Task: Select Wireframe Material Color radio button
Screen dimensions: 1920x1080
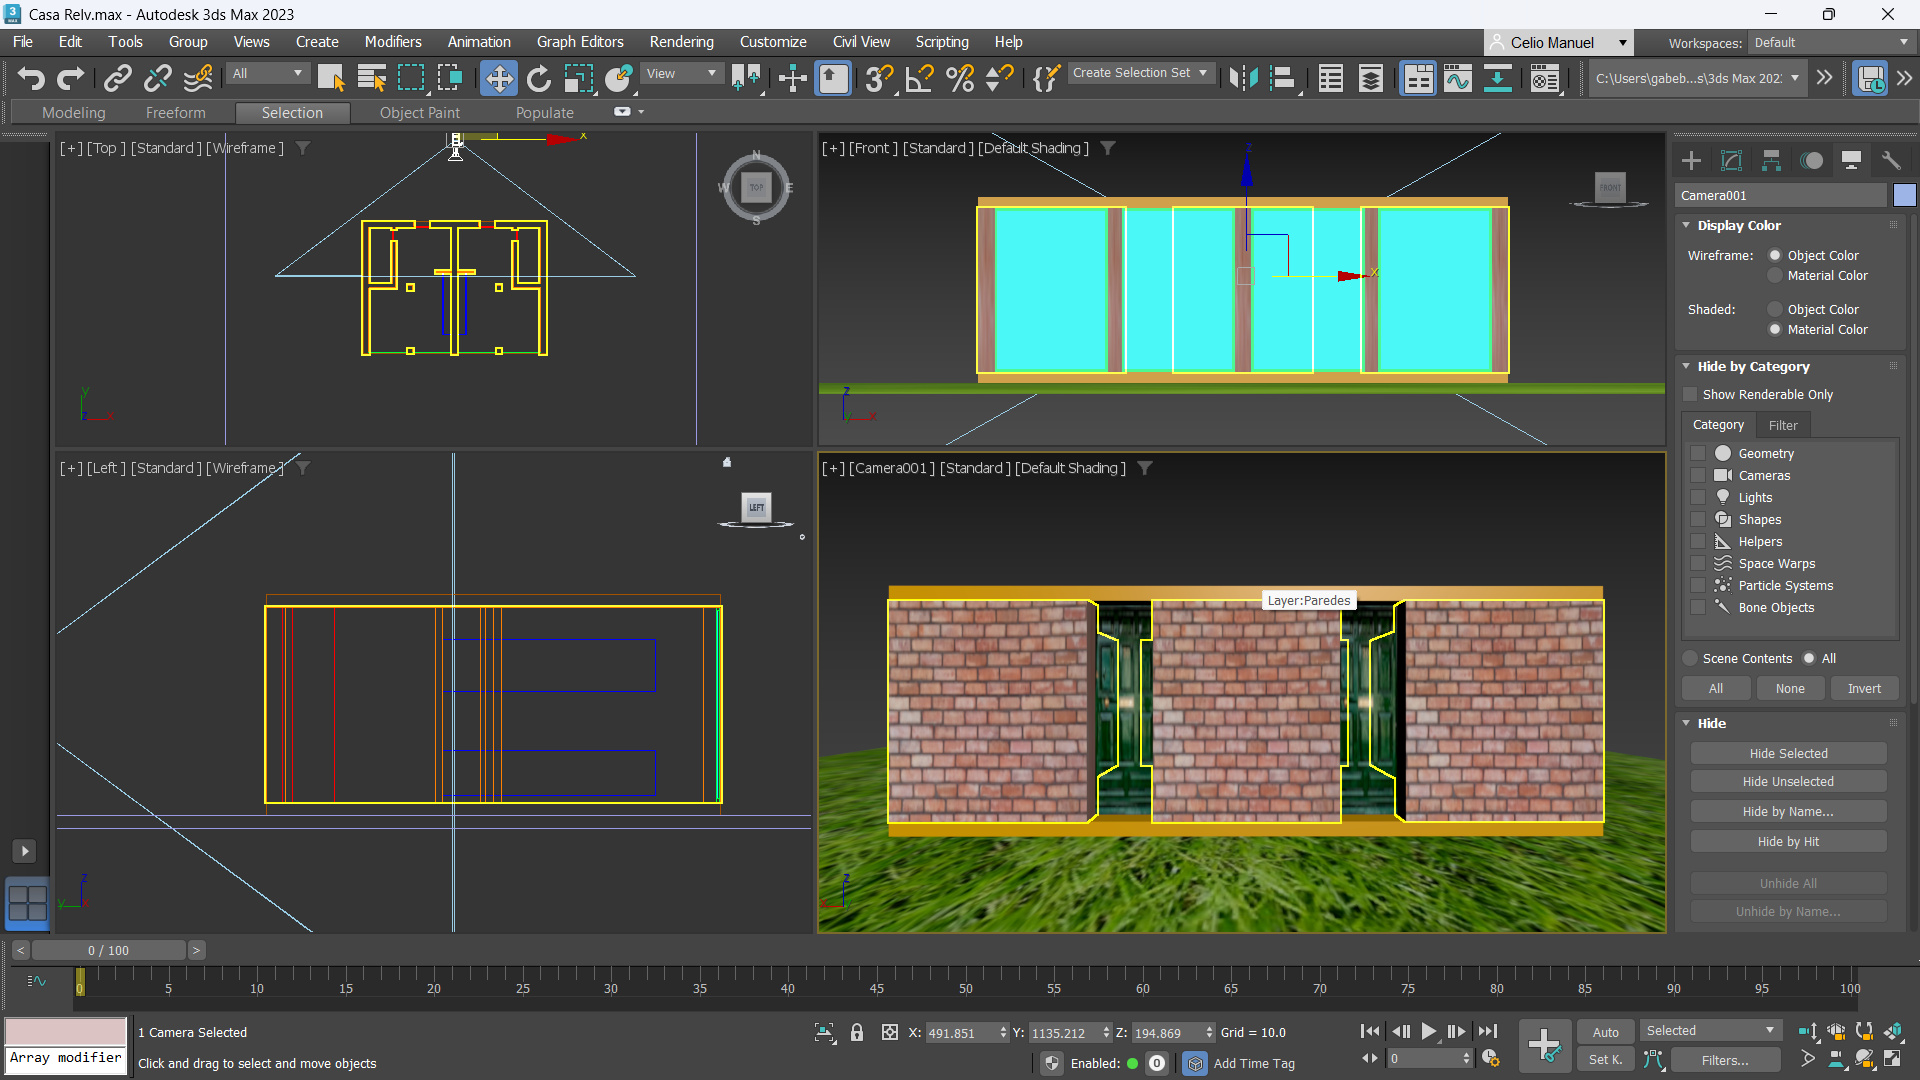Action: click(1775, 275)
